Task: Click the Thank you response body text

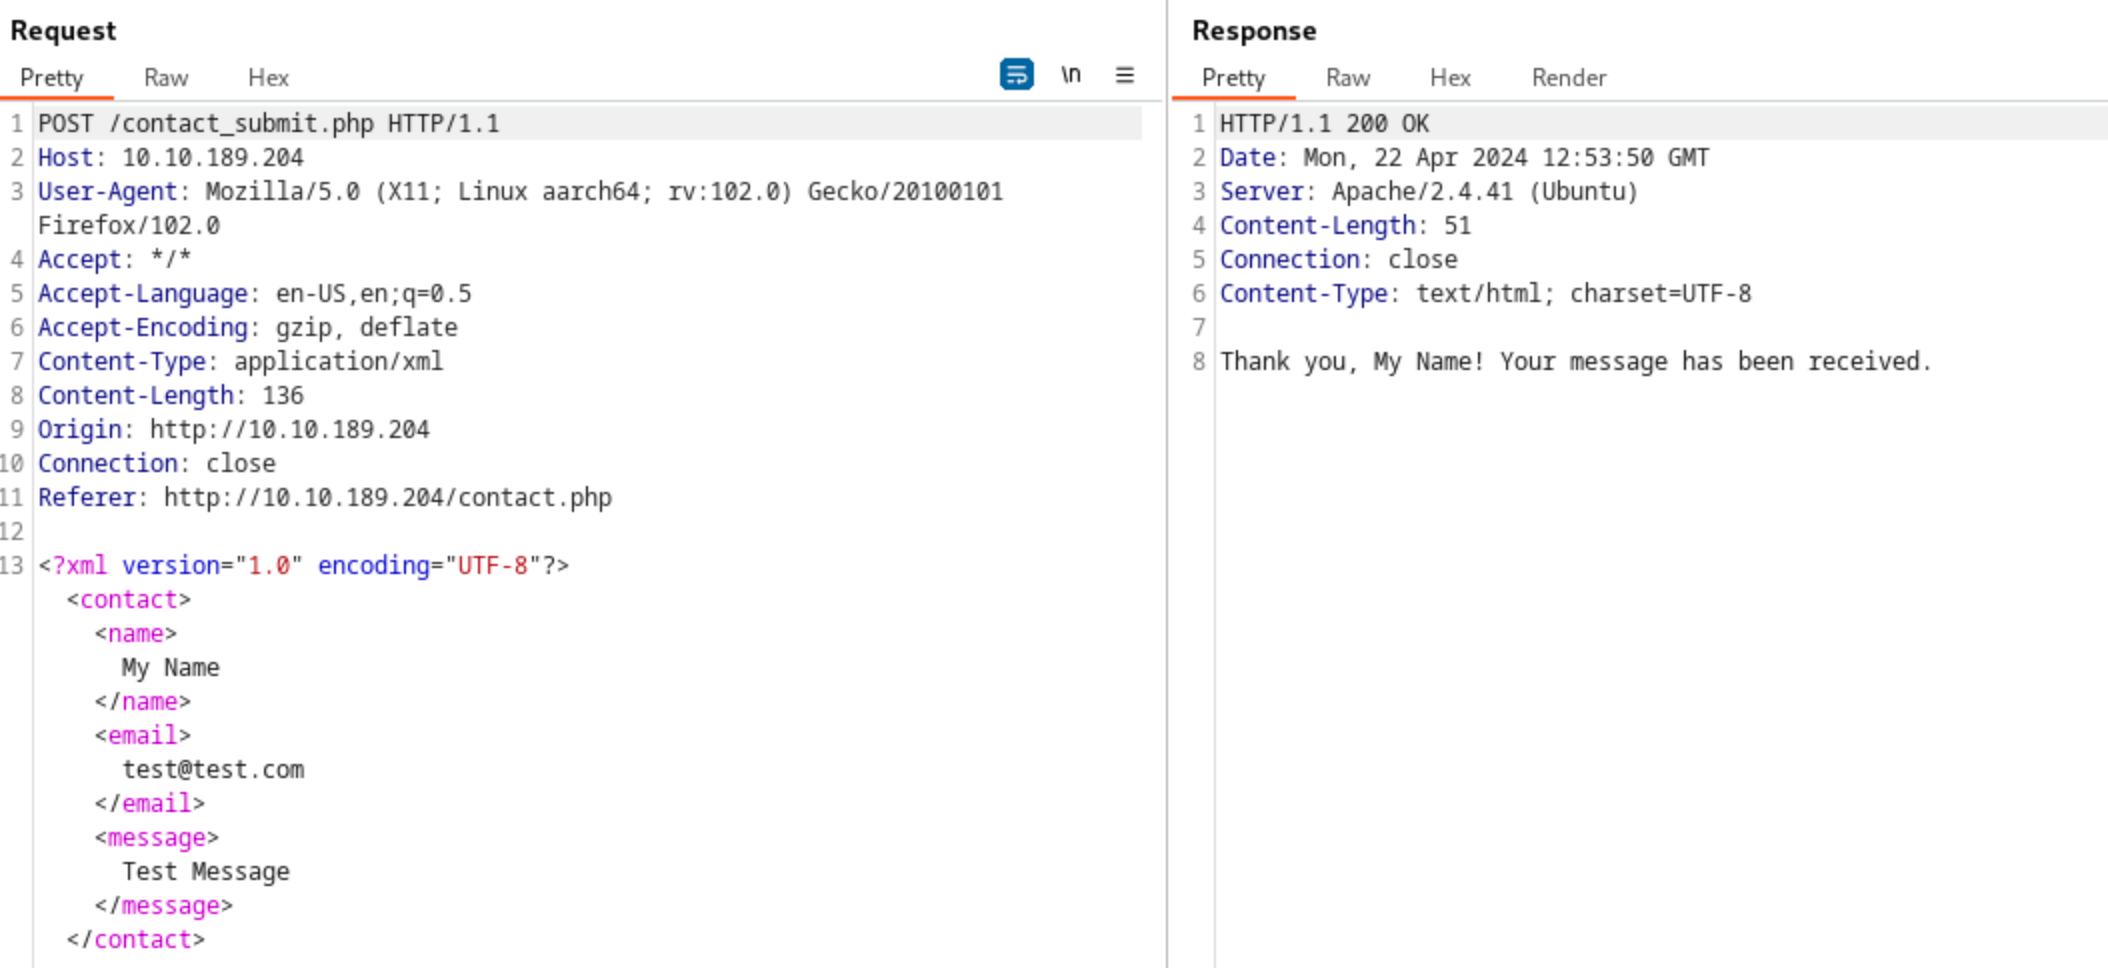Action: point(1575,362)
